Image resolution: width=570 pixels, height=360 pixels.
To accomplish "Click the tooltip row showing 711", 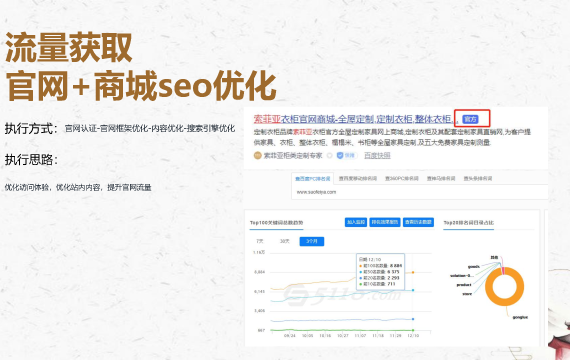I will click(x=377, y=284).
